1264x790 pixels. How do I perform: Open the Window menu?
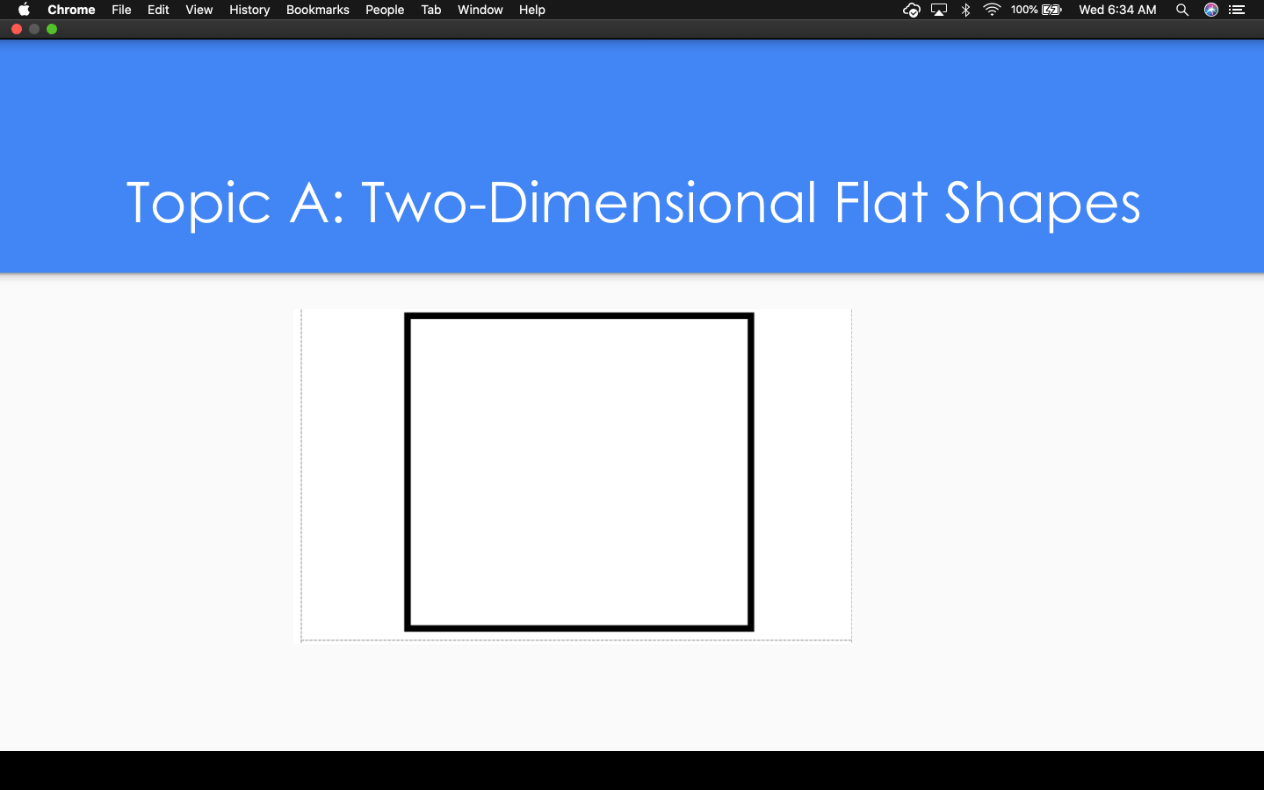(480, 10)
